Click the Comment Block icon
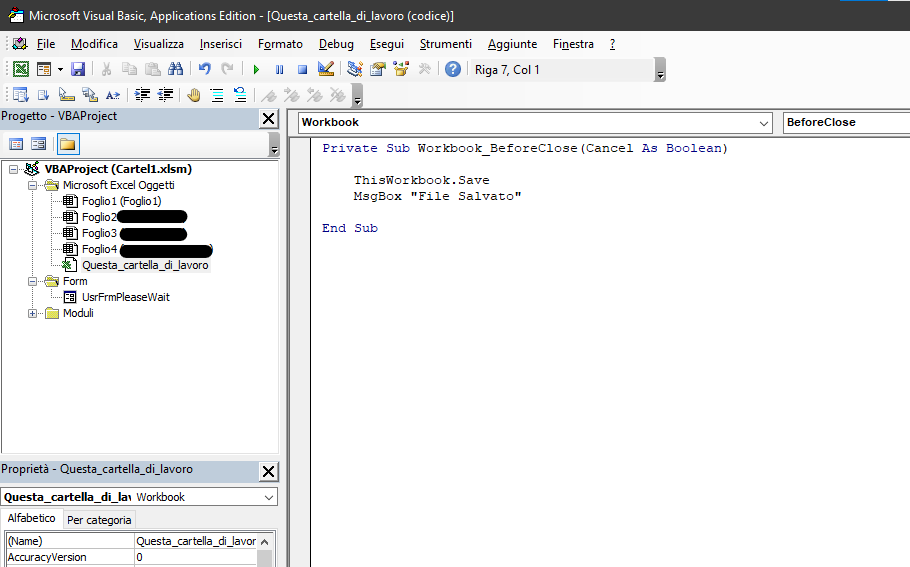The height and width of the screenshot is (567, 910). point(217,95)
